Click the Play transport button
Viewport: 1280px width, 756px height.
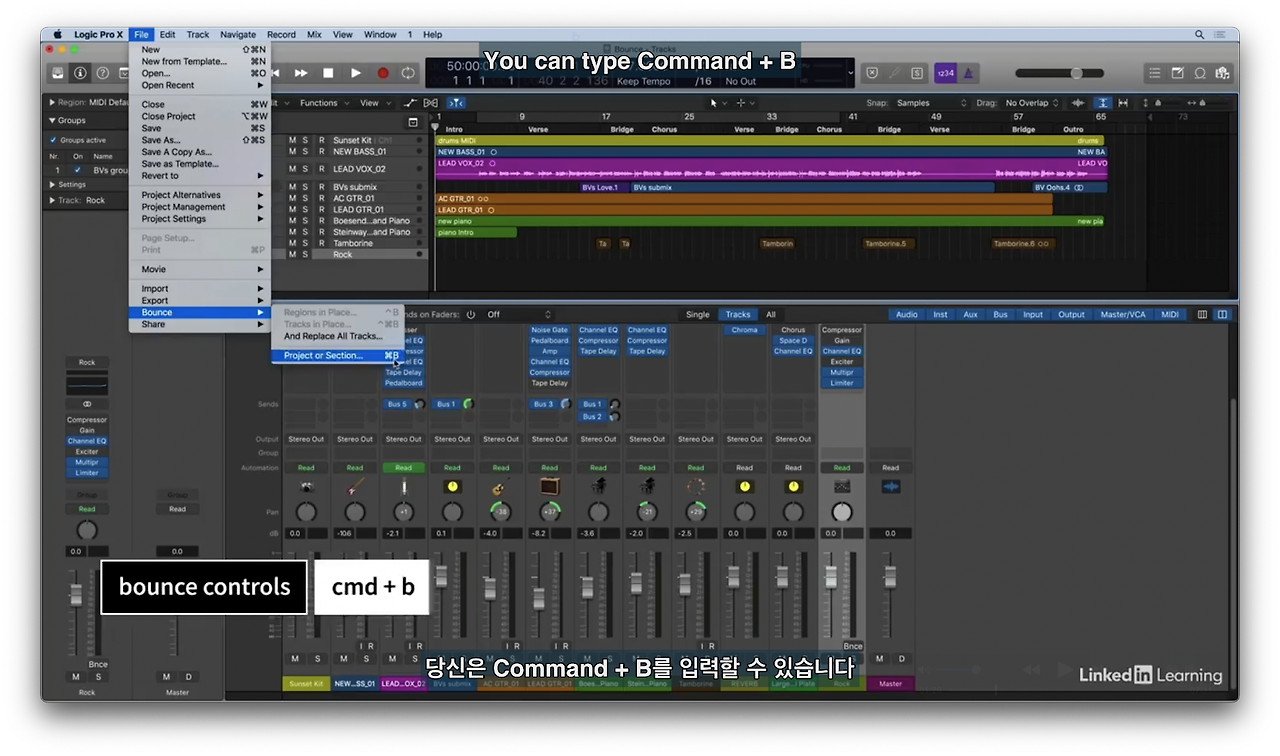point(355,73)
